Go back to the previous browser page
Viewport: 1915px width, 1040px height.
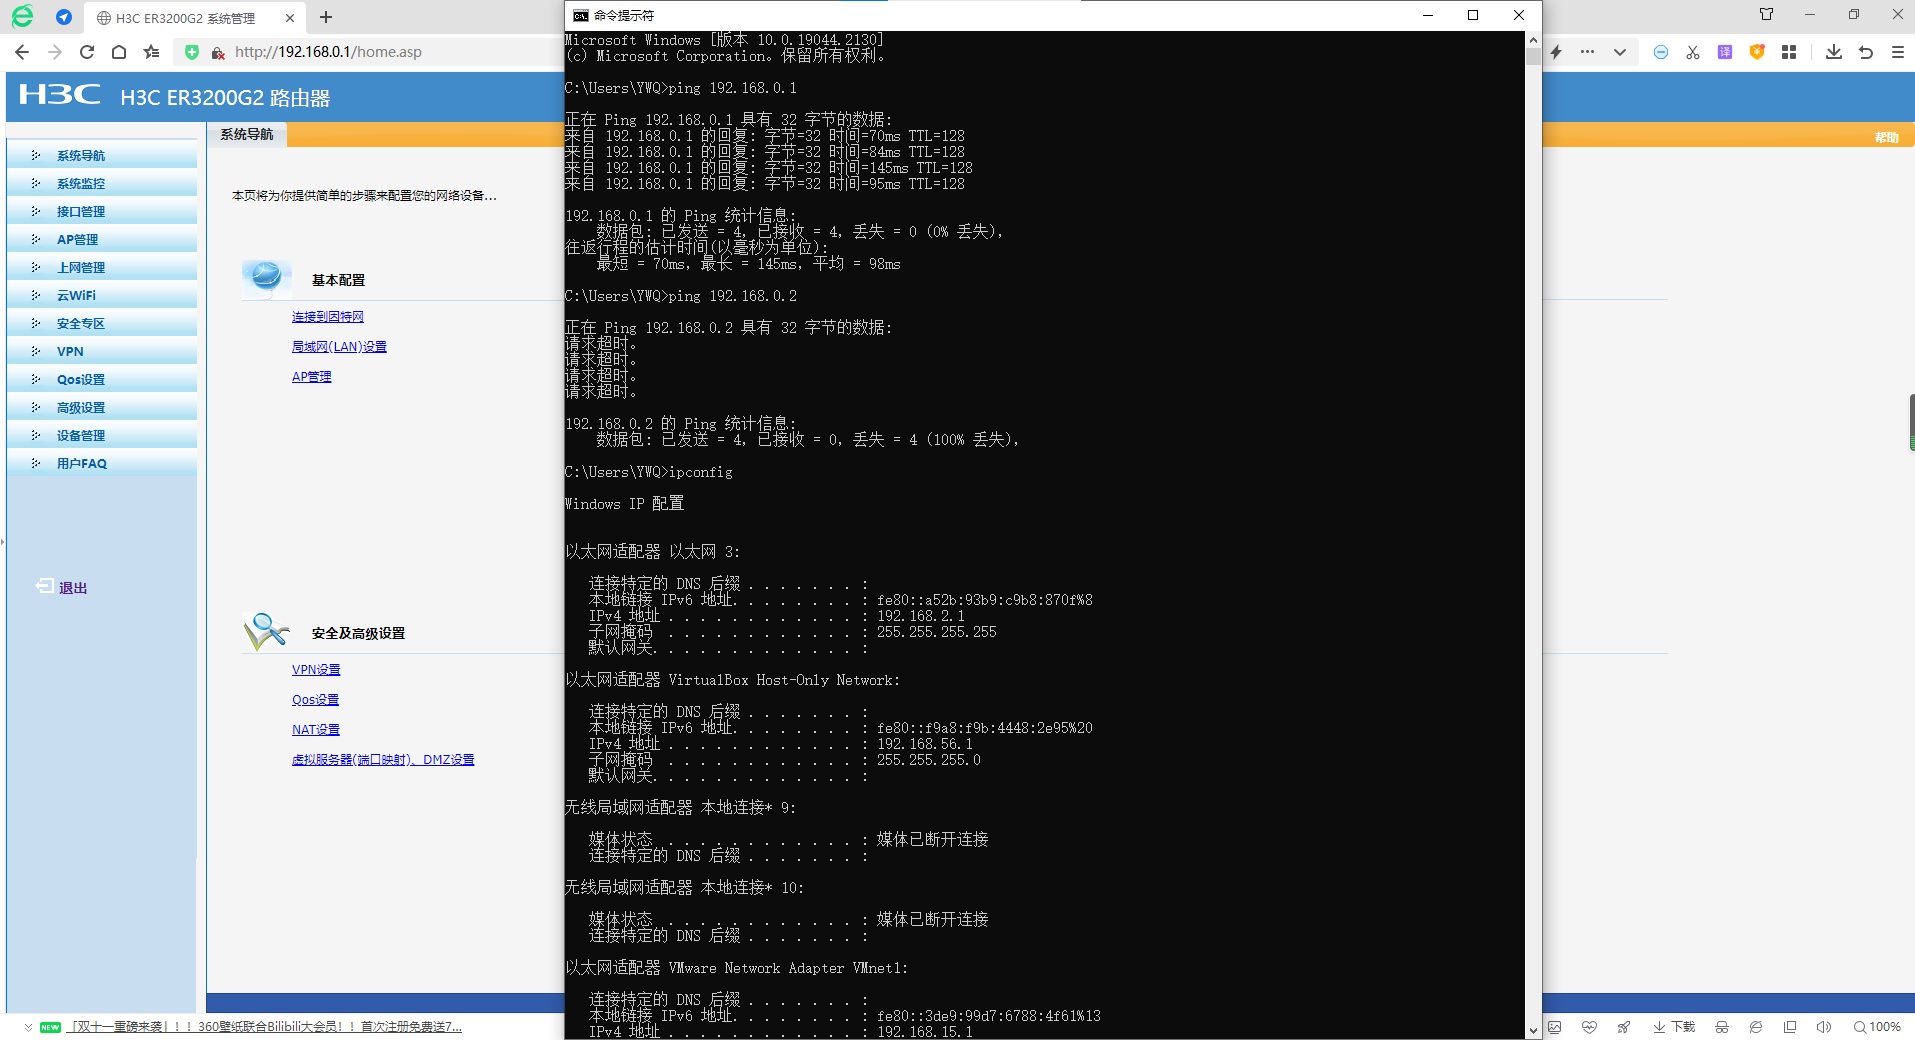(22, 52)
